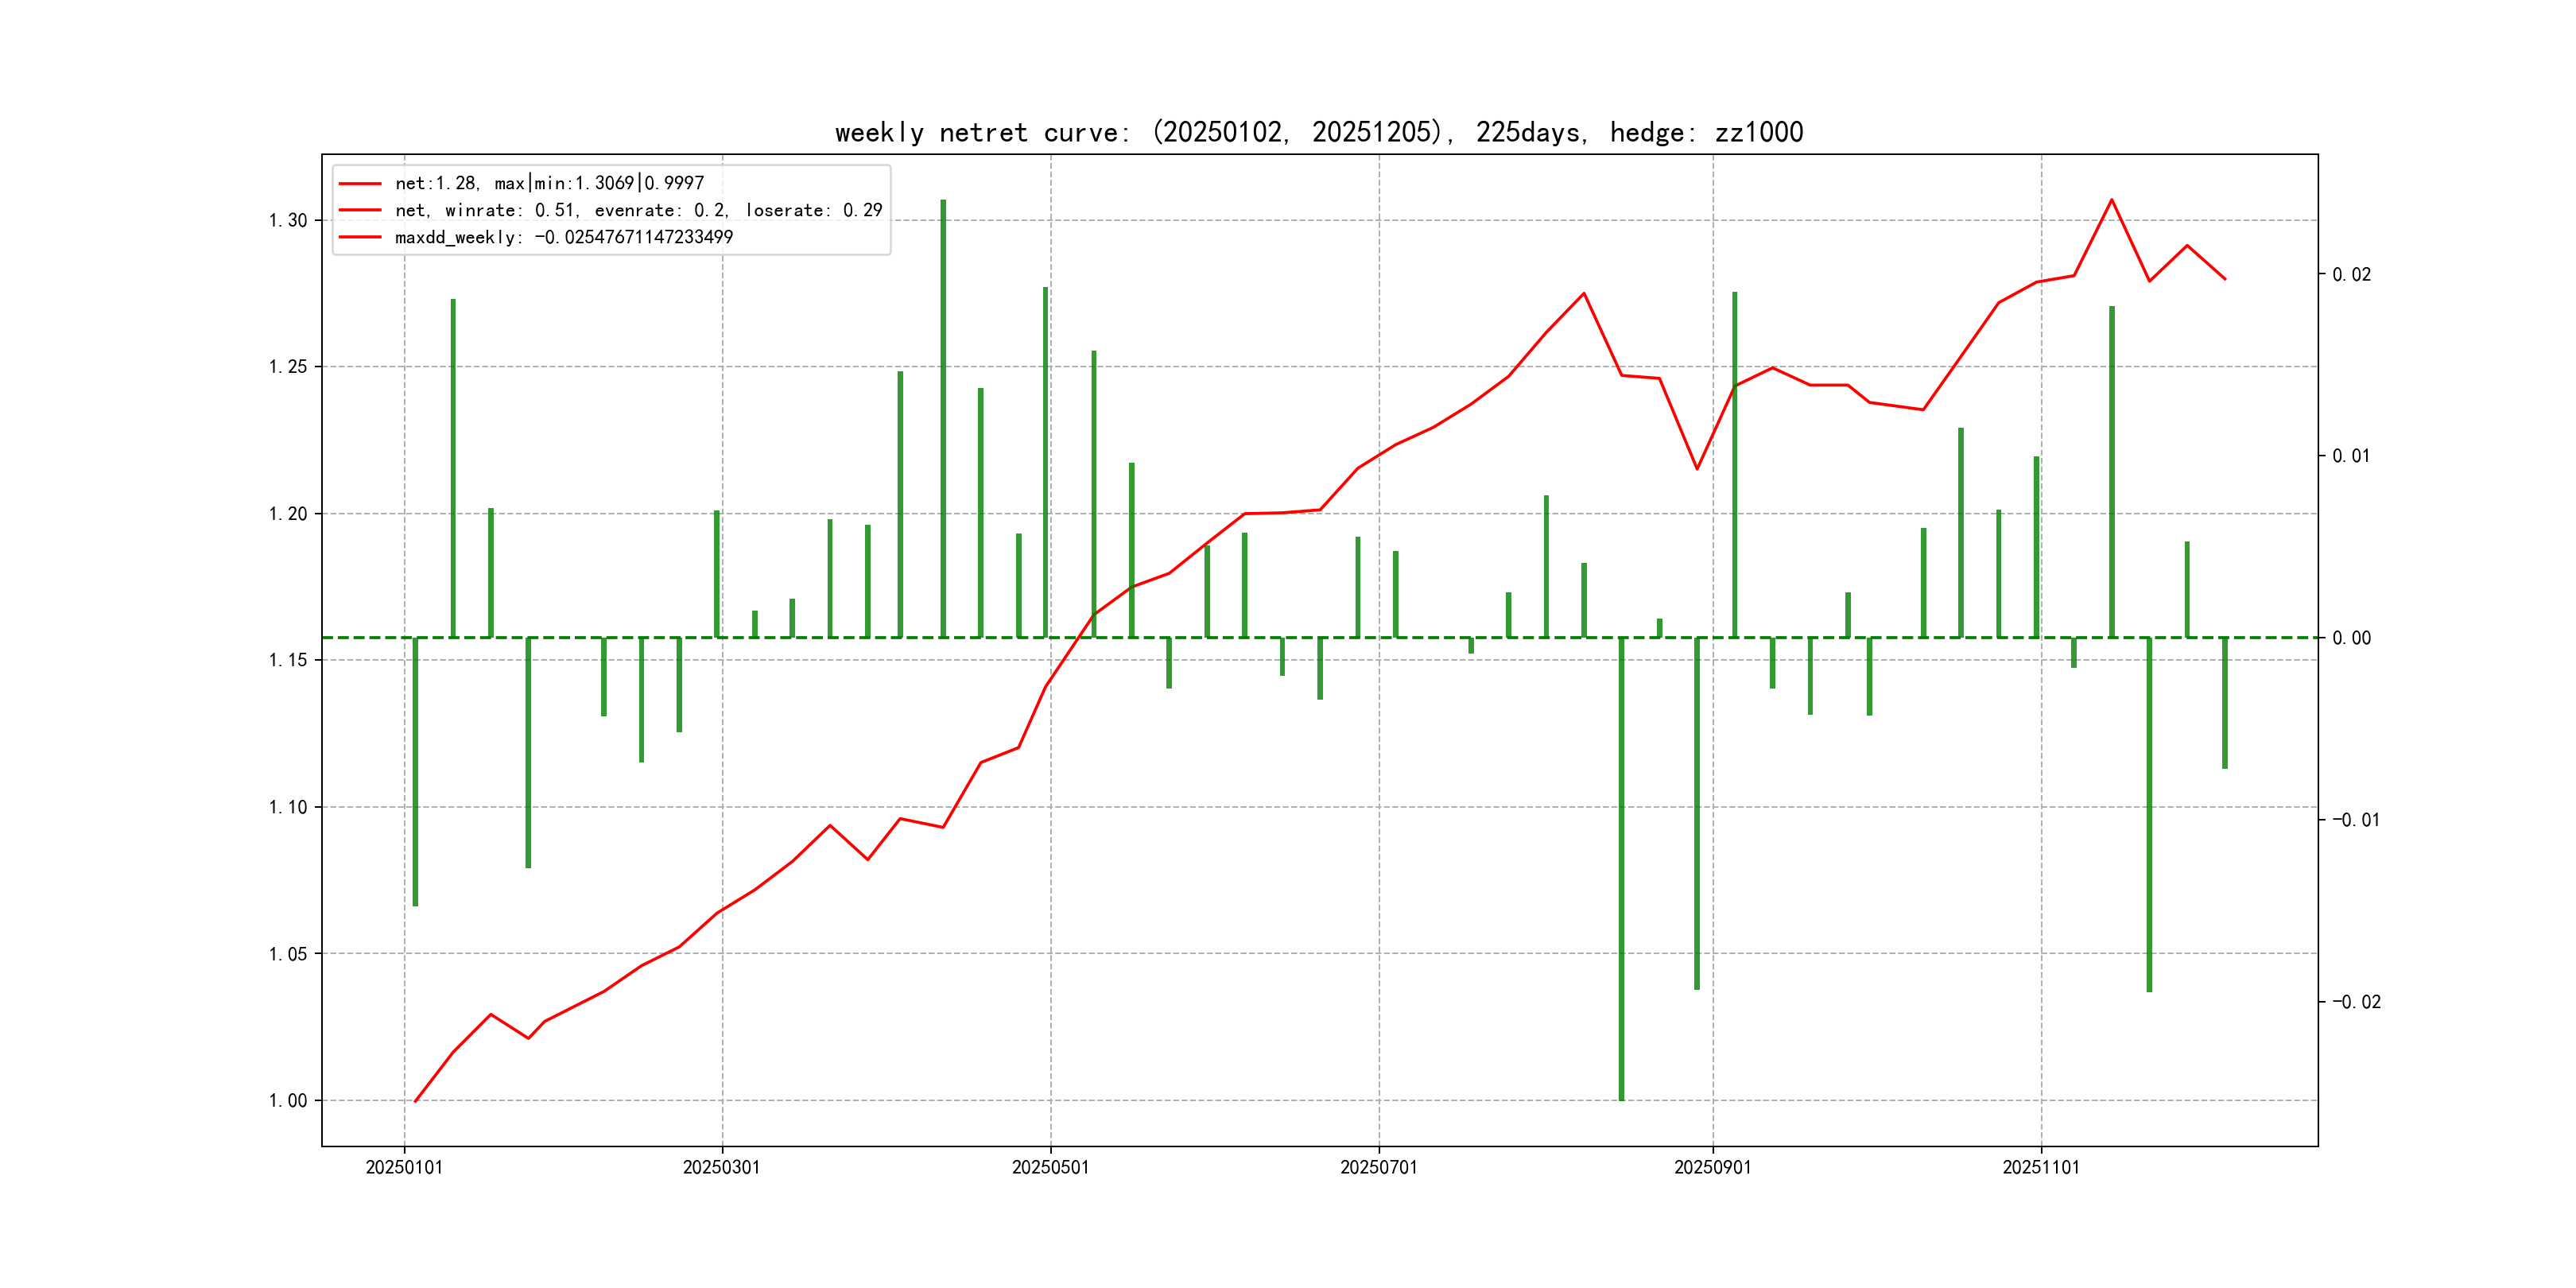Click the 1.30 left axis label
Viewport: 2576px width, 1288px height.
pyautogui.click(x=288, y=220)
